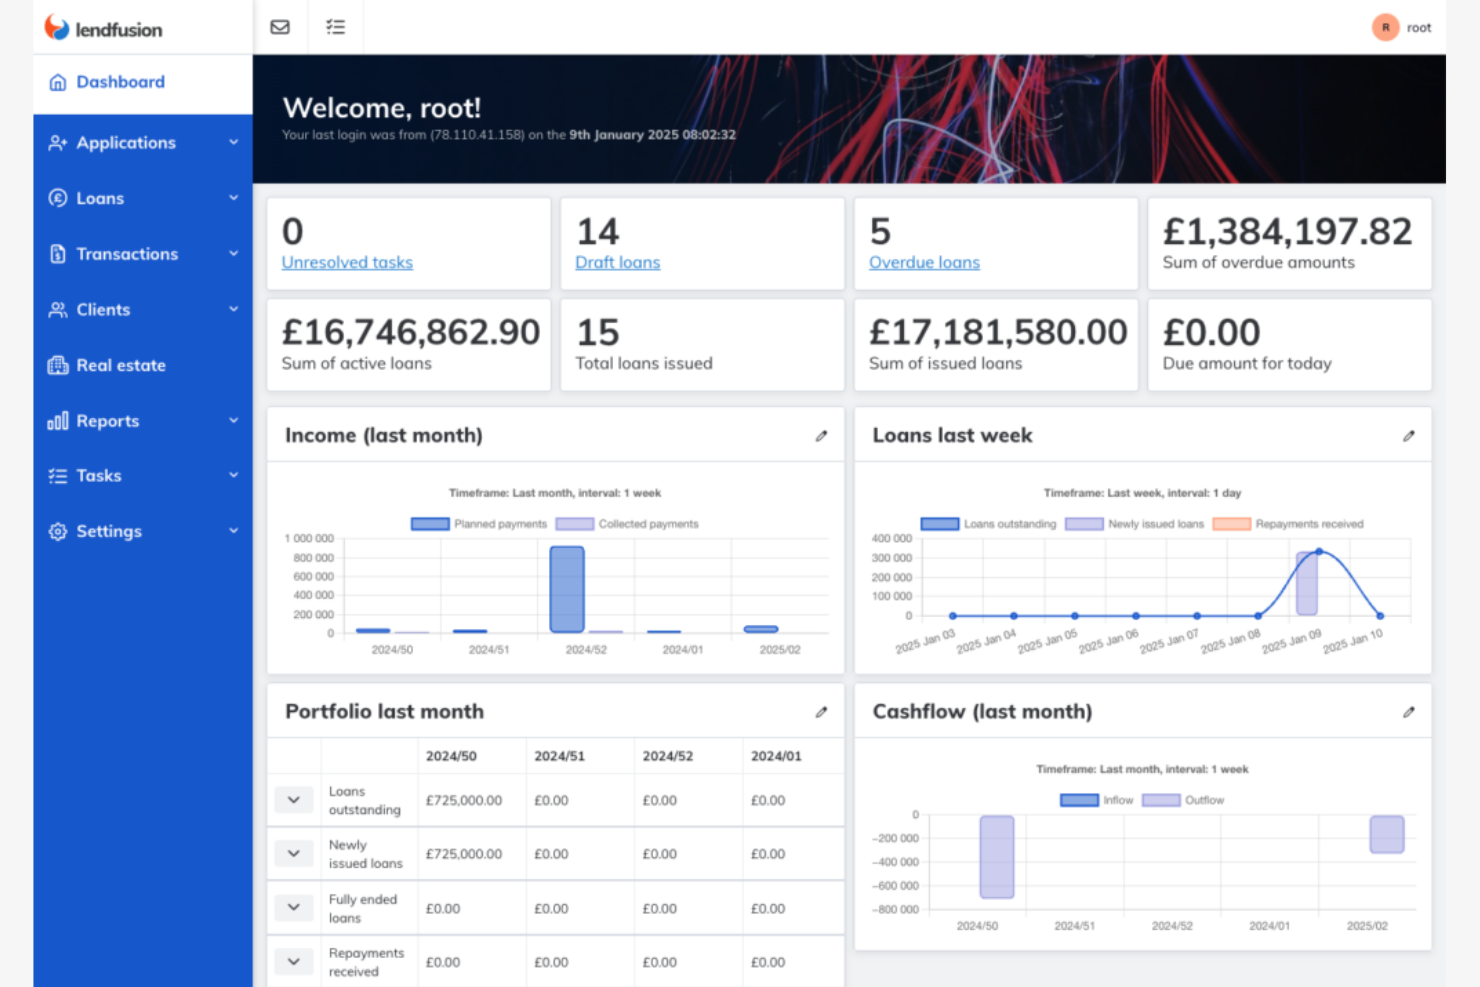Click the edit pencil on Cashflow chart

tap(1409, 712)
